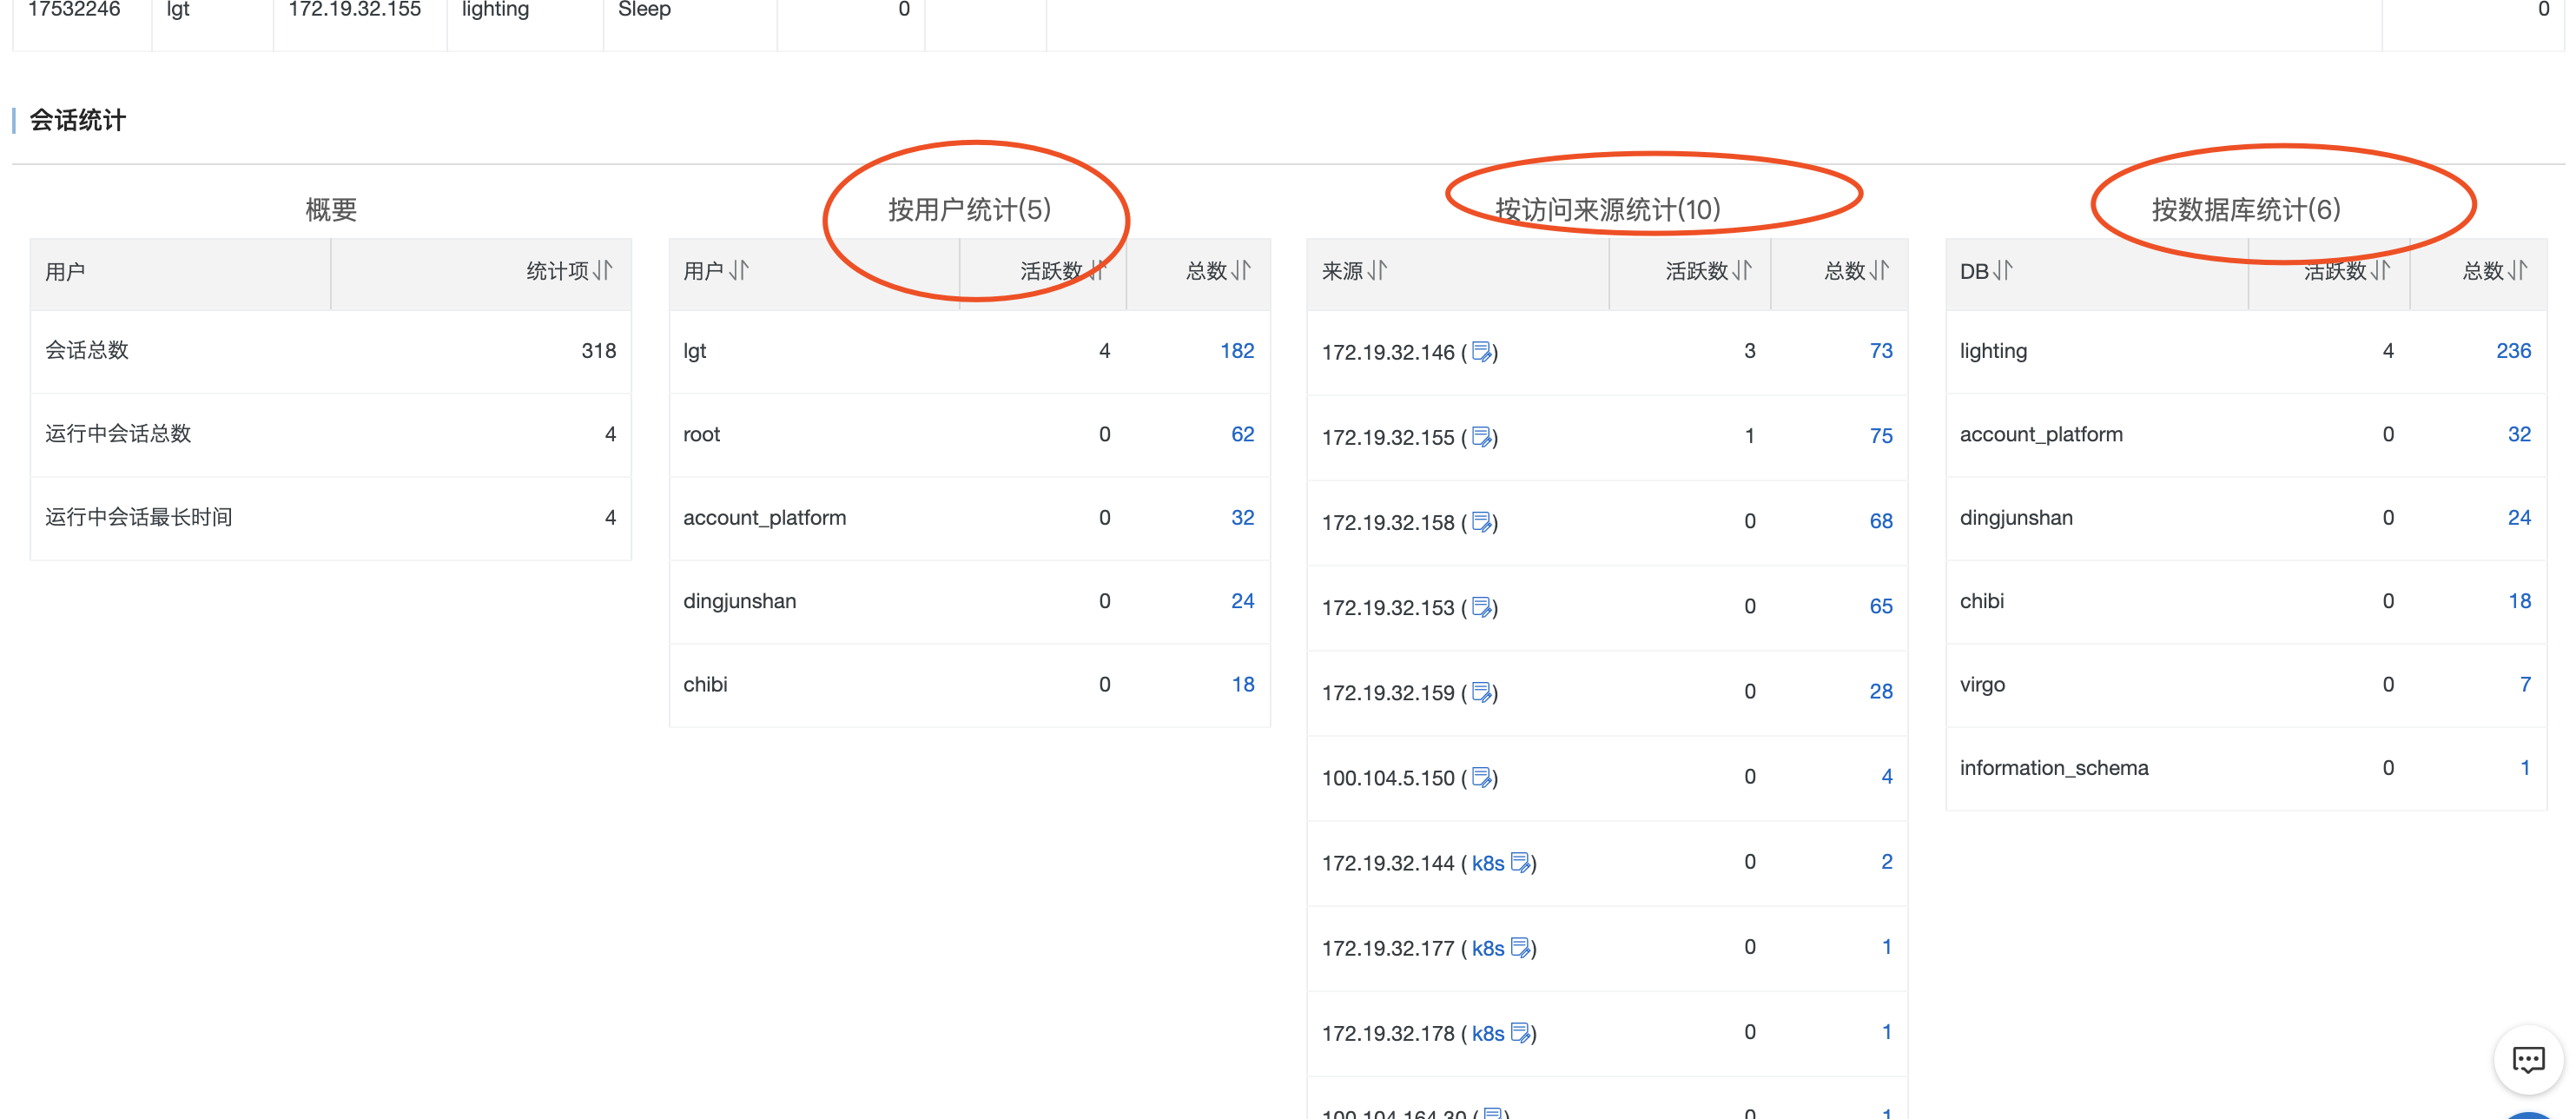This screenshot has height=1119, width=2576.
Task: Sort database table by DB name
Action: (2003, 271)
